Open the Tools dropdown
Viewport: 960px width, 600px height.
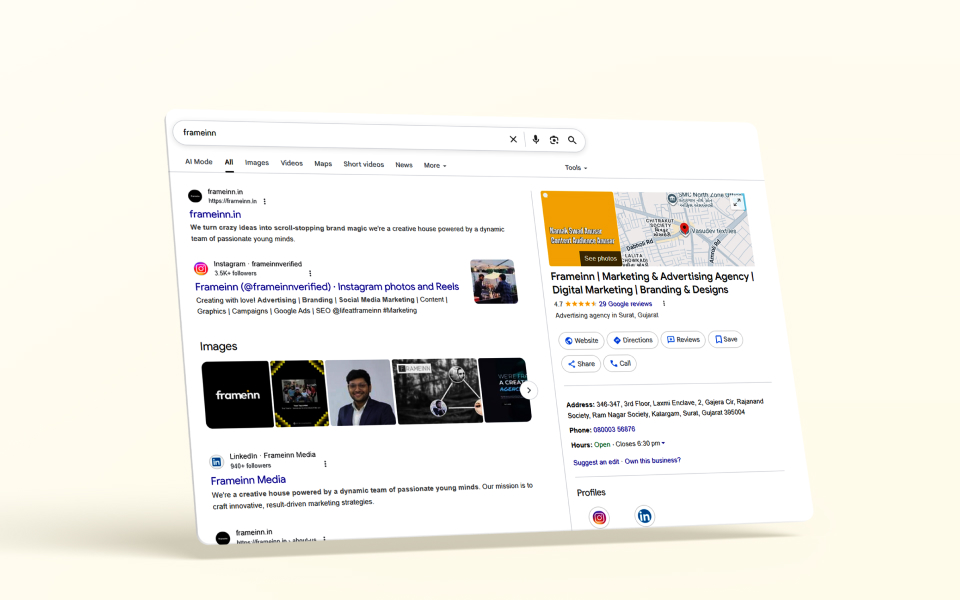click(576, 168)
